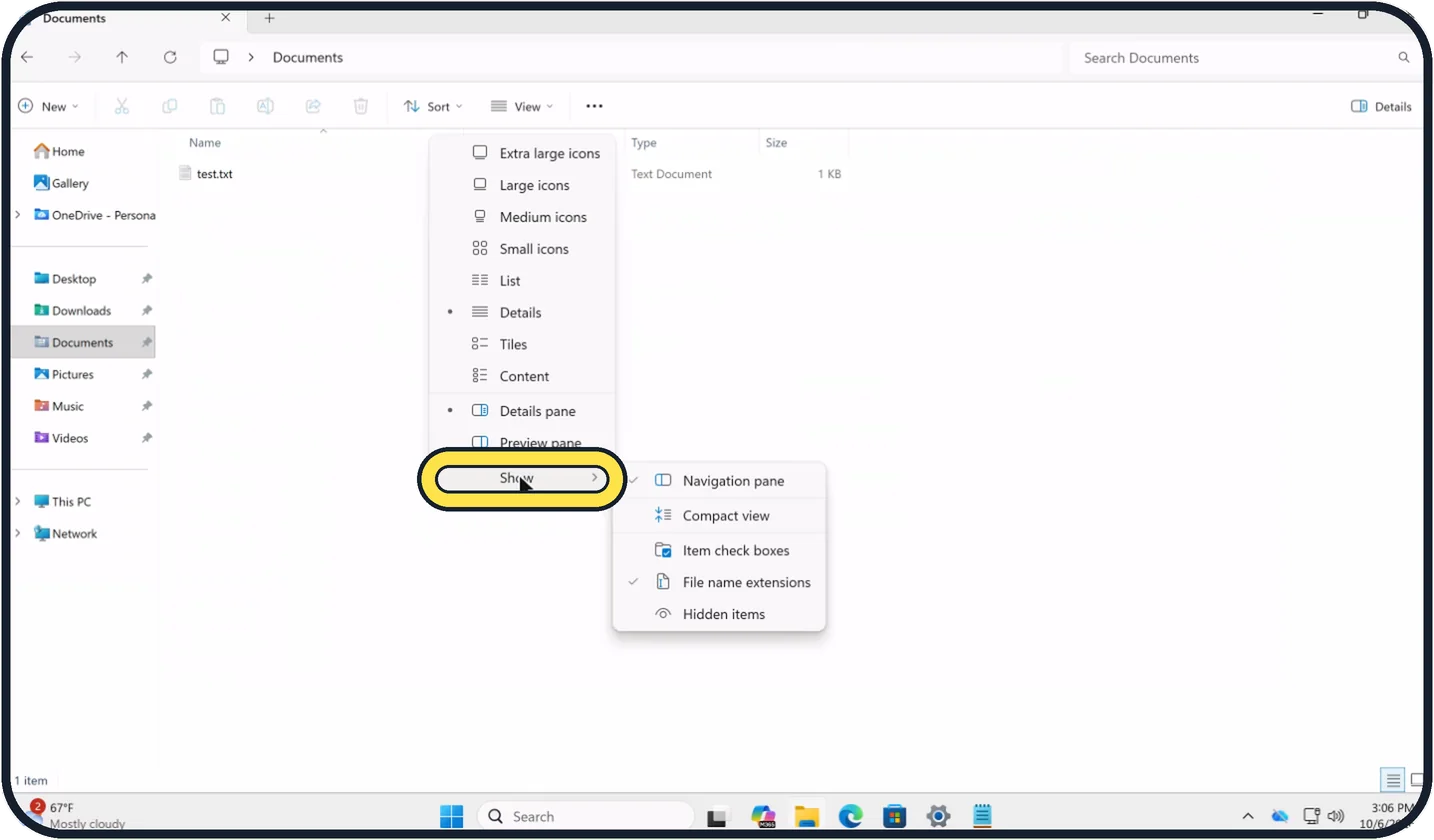Choose List view in the menu

[522, 281]
